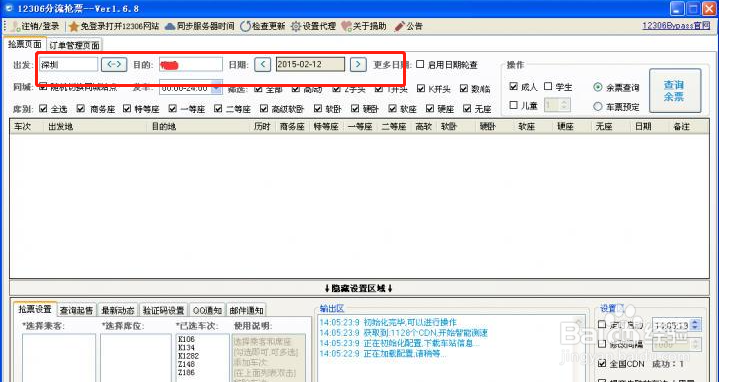Viewport: 730px width, 382px height.
Task: Switch to the 查询起售 tab
Action: [76, 310]
